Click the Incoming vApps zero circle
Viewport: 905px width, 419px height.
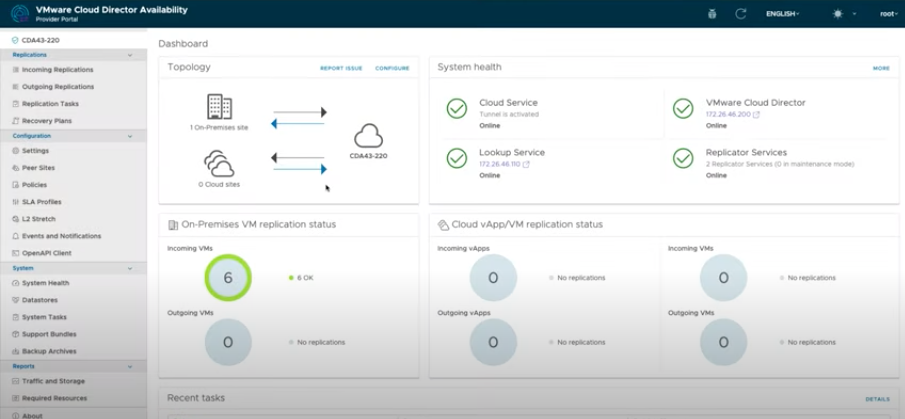(x=493, y=278)
